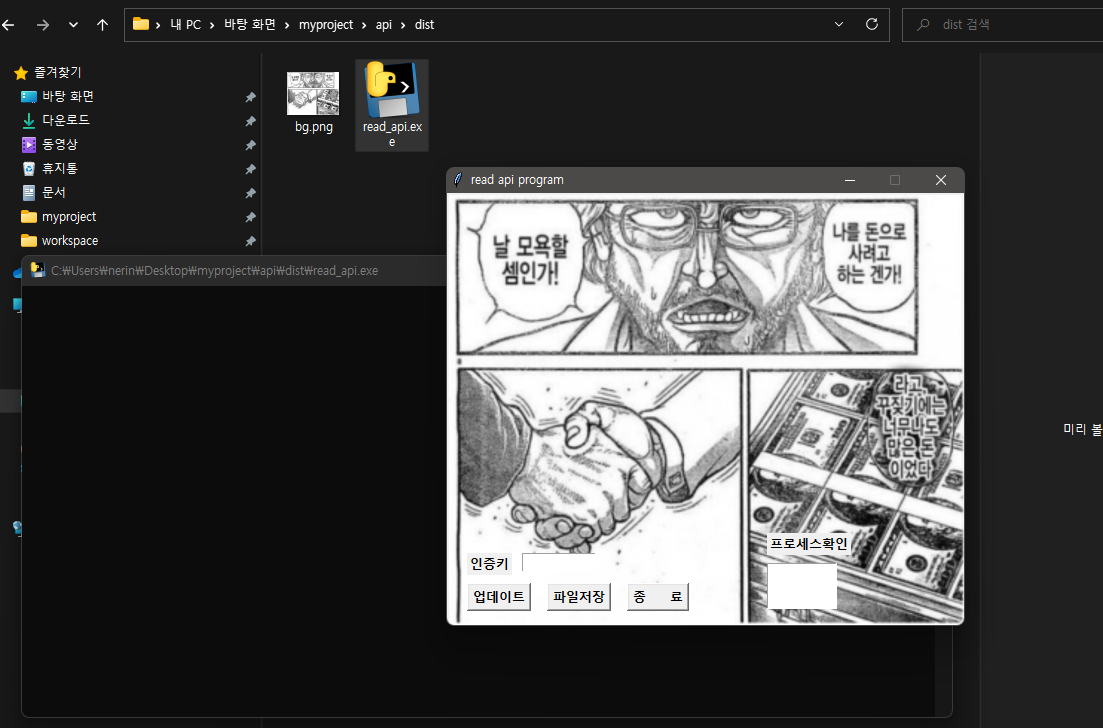Click 바탕 화면 in address breadcrumb

coord(250,25)
